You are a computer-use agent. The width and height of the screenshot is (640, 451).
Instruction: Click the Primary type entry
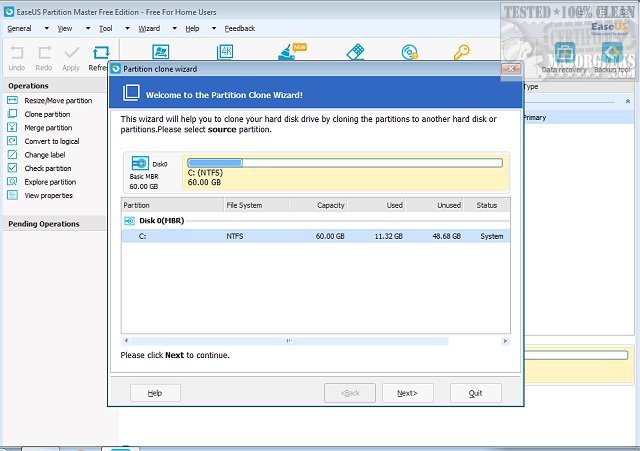pyautogui.click(x=534, y=118)
